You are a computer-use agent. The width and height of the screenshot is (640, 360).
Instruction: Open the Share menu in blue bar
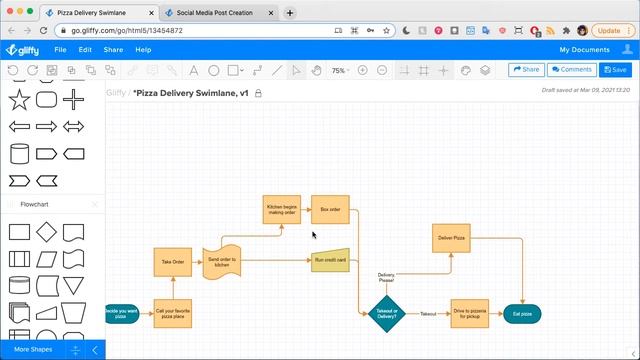113,50
